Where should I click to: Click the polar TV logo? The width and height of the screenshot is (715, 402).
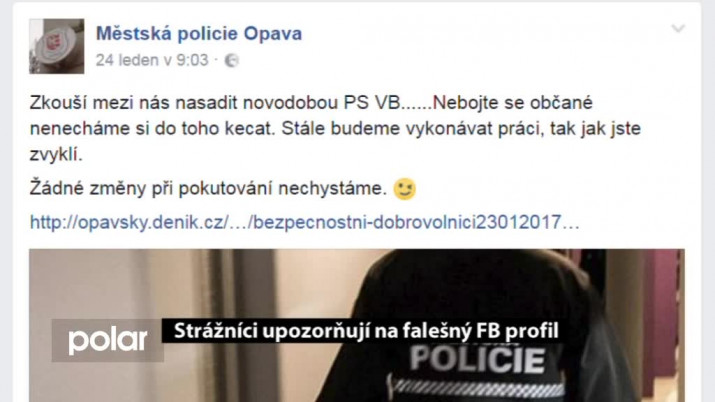[x=108, y=340]
